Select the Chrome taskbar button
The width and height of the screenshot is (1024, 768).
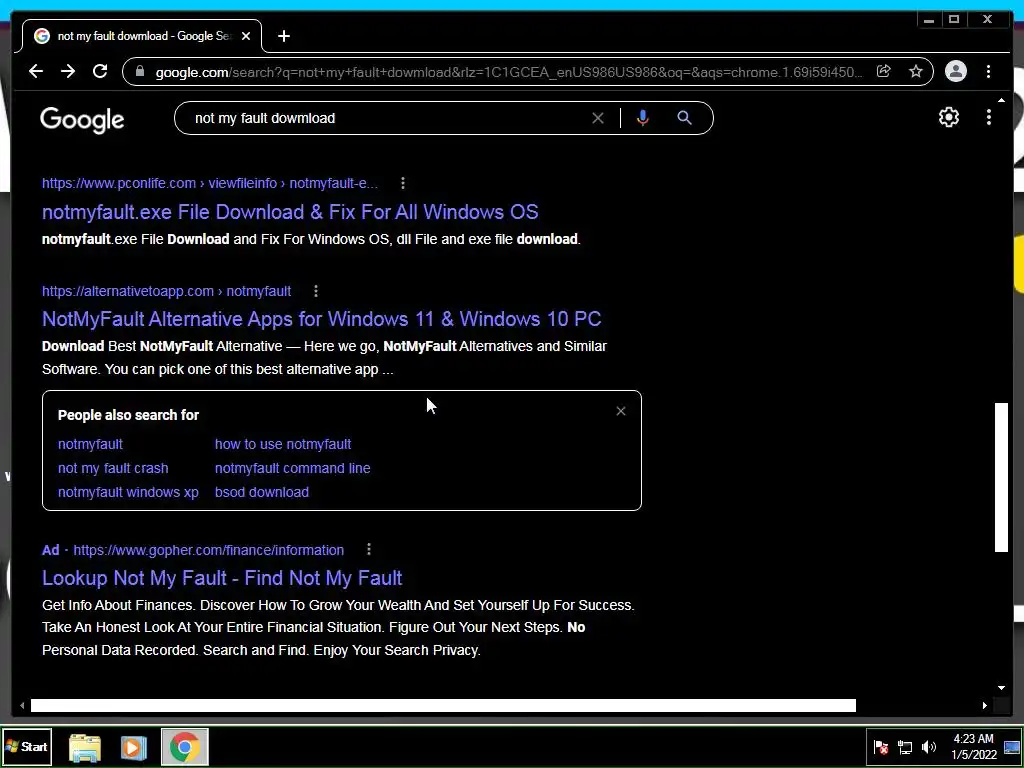click(x=185, y=747)
